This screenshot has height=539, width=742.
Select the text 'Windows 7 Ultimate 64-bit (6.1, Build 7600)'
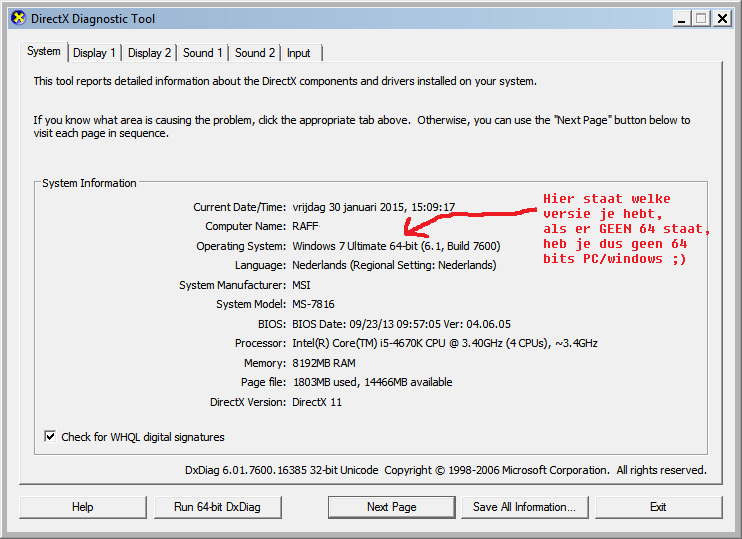(x=396, y=246)
